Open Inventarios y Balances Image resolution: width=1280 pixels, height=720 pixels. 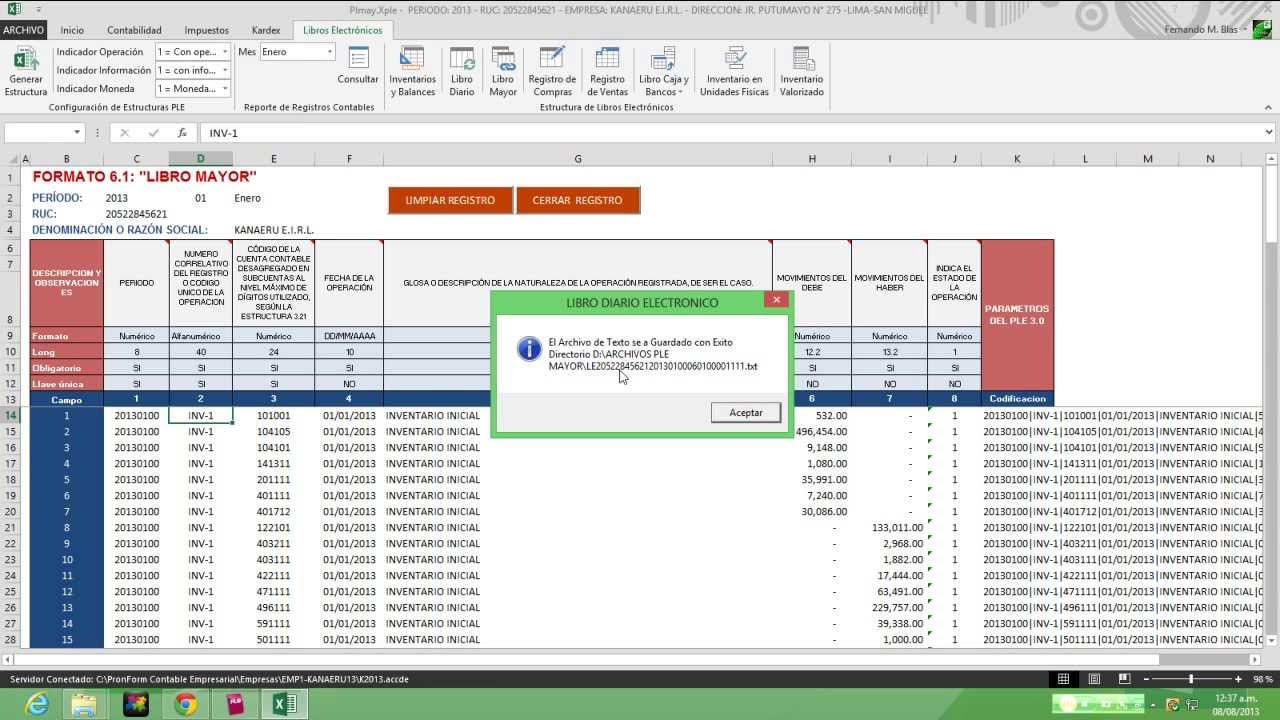(413, 71)
